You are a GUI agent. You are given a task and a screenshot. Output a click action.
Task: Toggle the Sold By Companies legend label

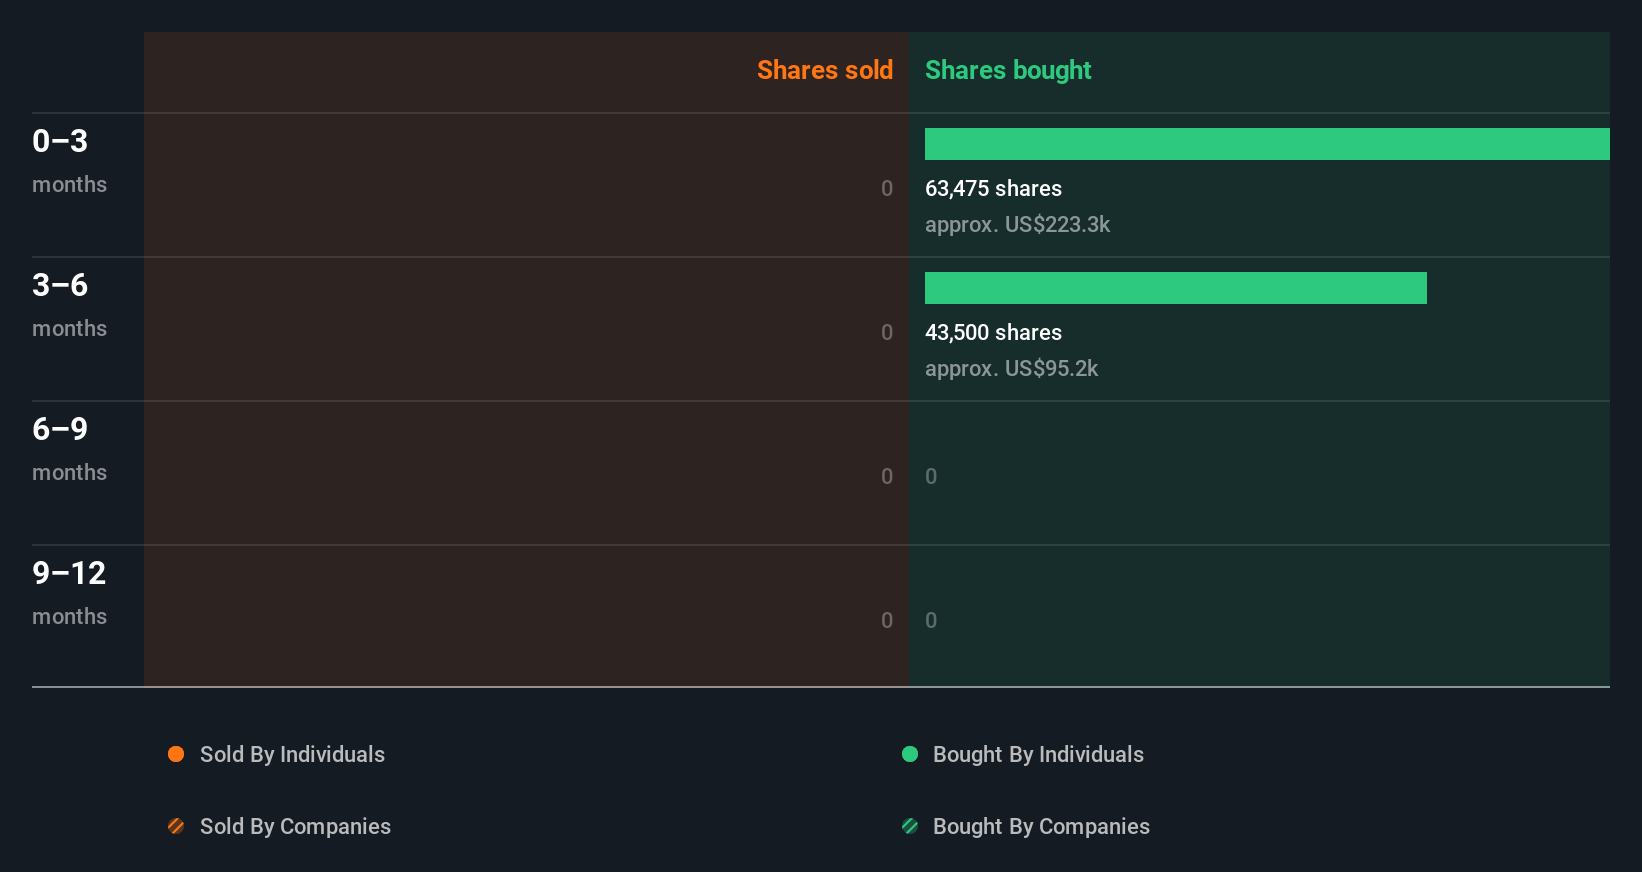point(295,826)
